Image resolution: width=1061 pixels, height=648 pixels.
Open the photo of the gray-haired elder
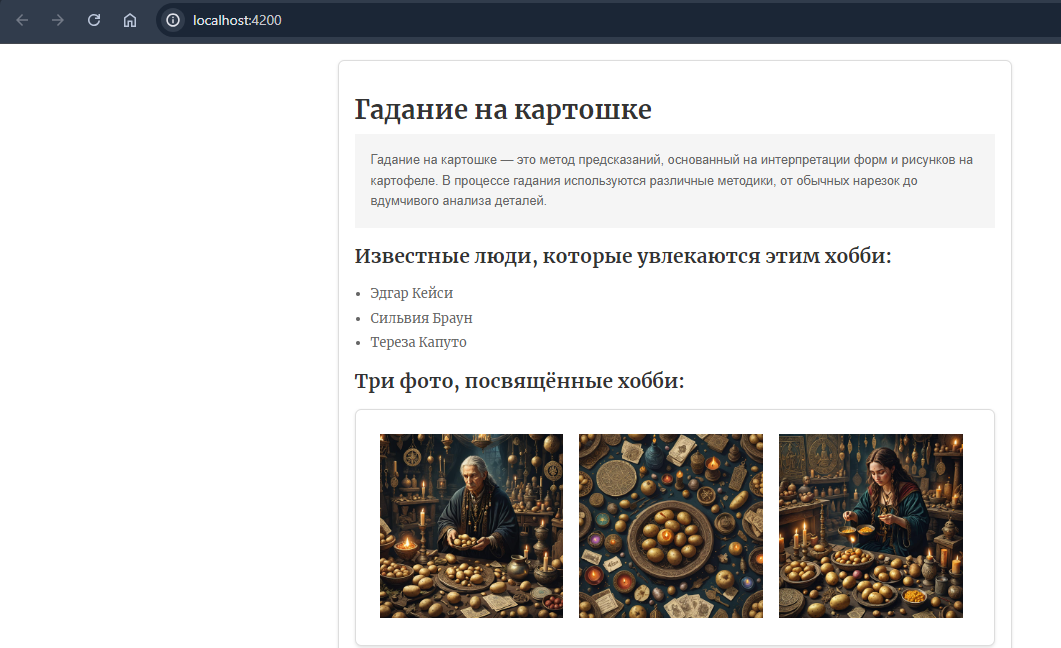(471, 525)
